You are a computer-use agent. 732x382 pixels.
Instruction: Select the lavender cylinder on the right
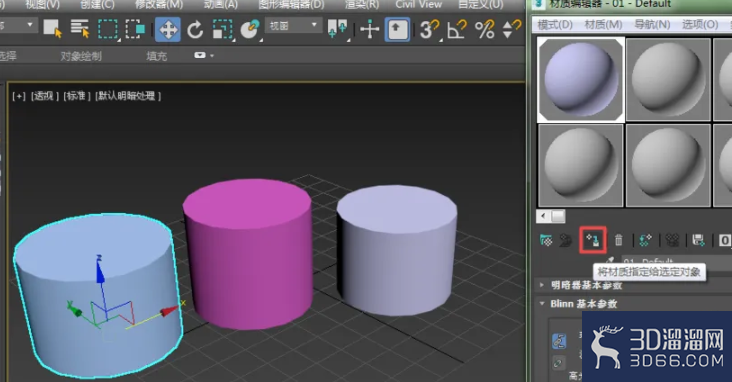click(x=397, y=250)
